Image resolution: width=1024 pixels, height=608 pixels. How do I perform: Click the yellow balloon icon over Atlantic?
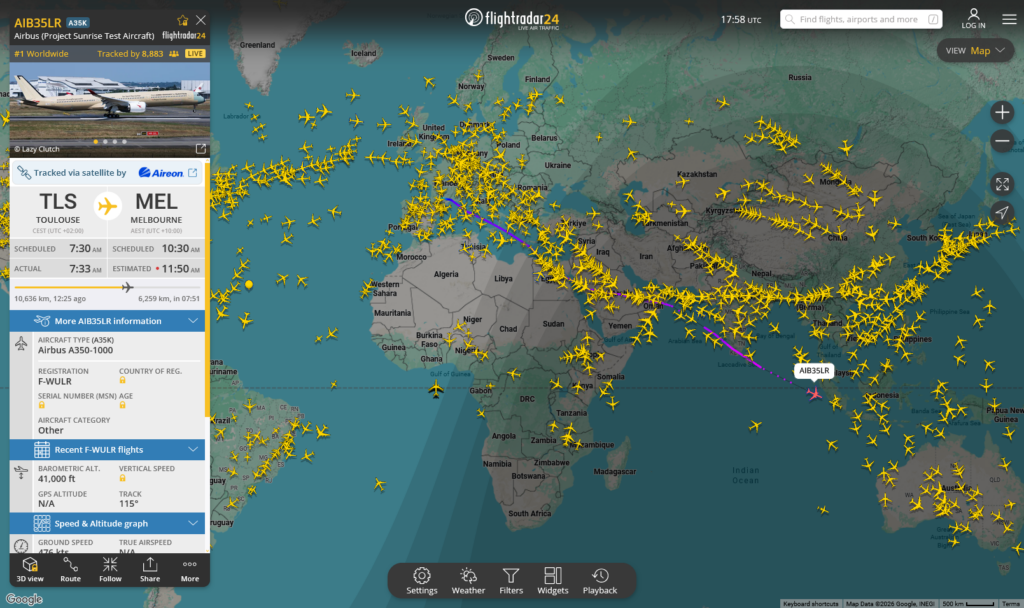coord(249,285)
